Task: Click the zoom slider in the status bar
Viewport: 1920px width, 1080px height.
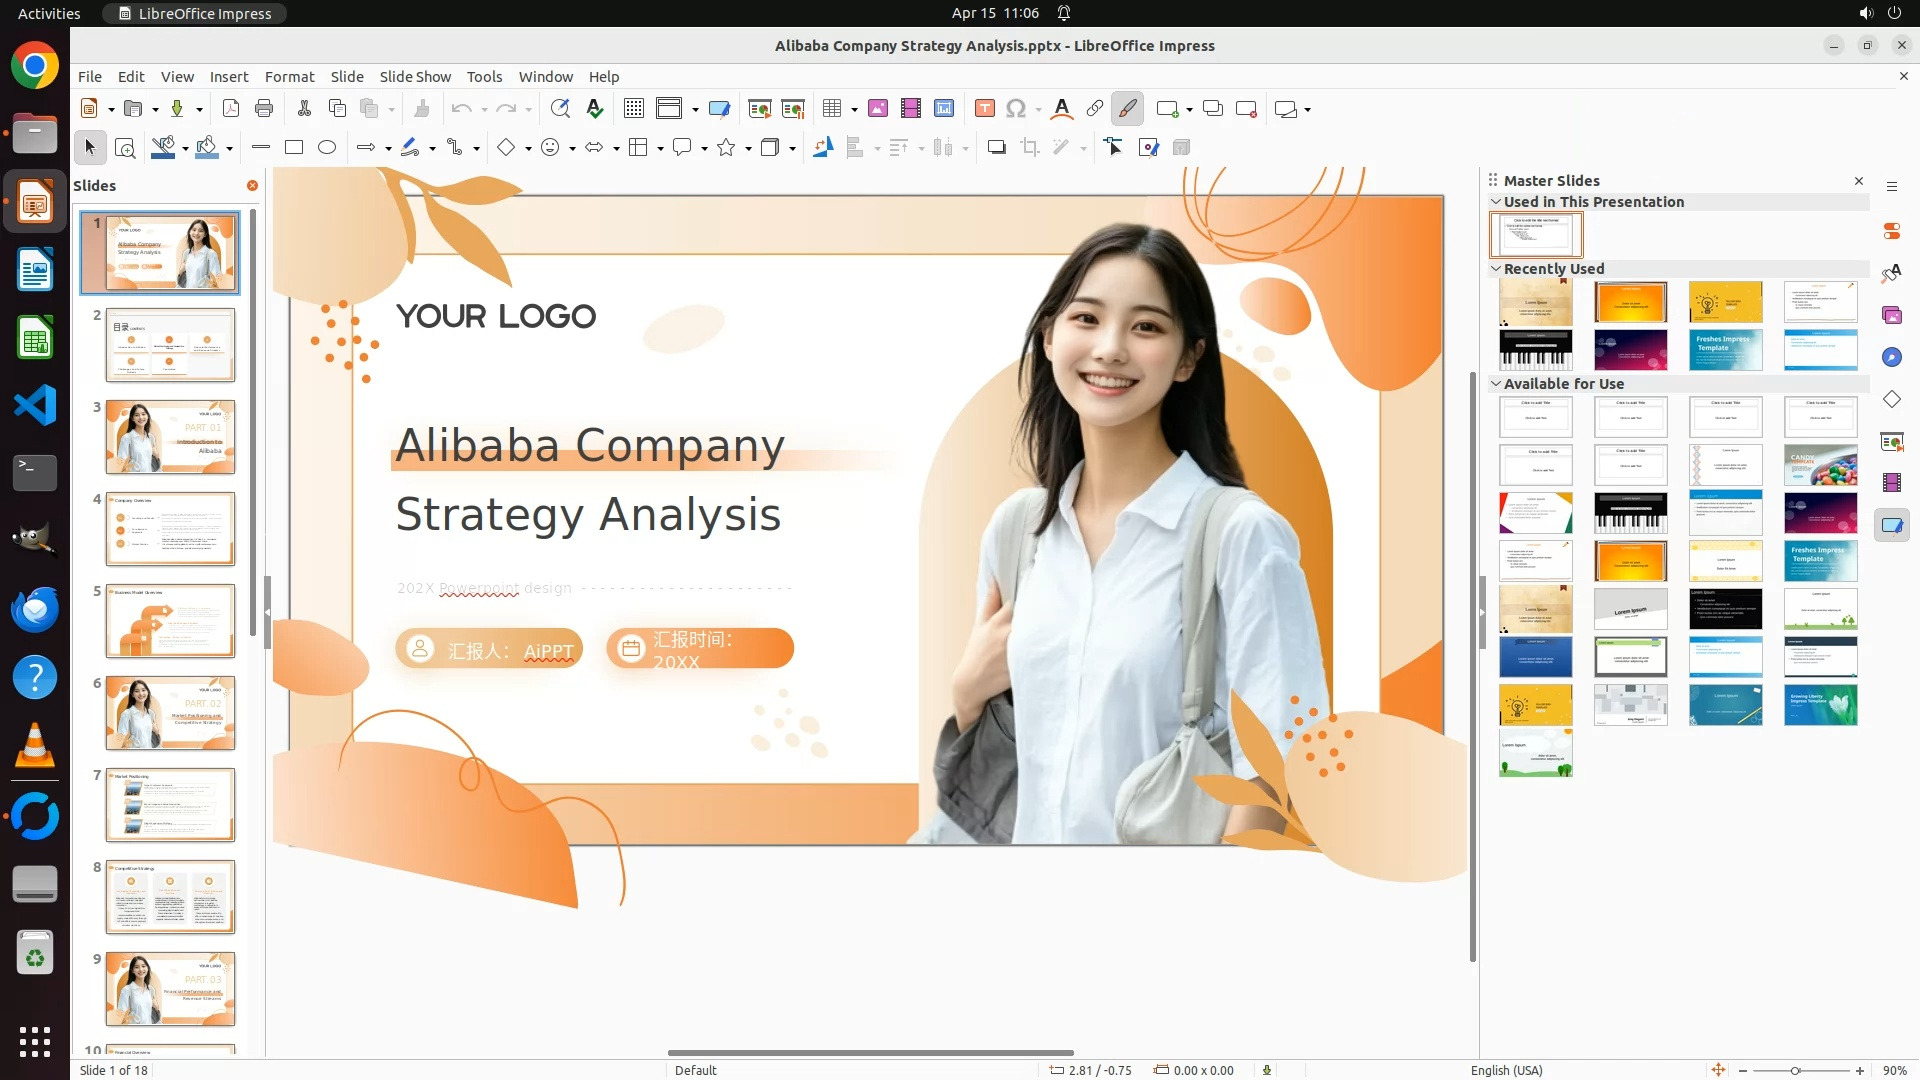Action: click(x=1795, y=1071)
